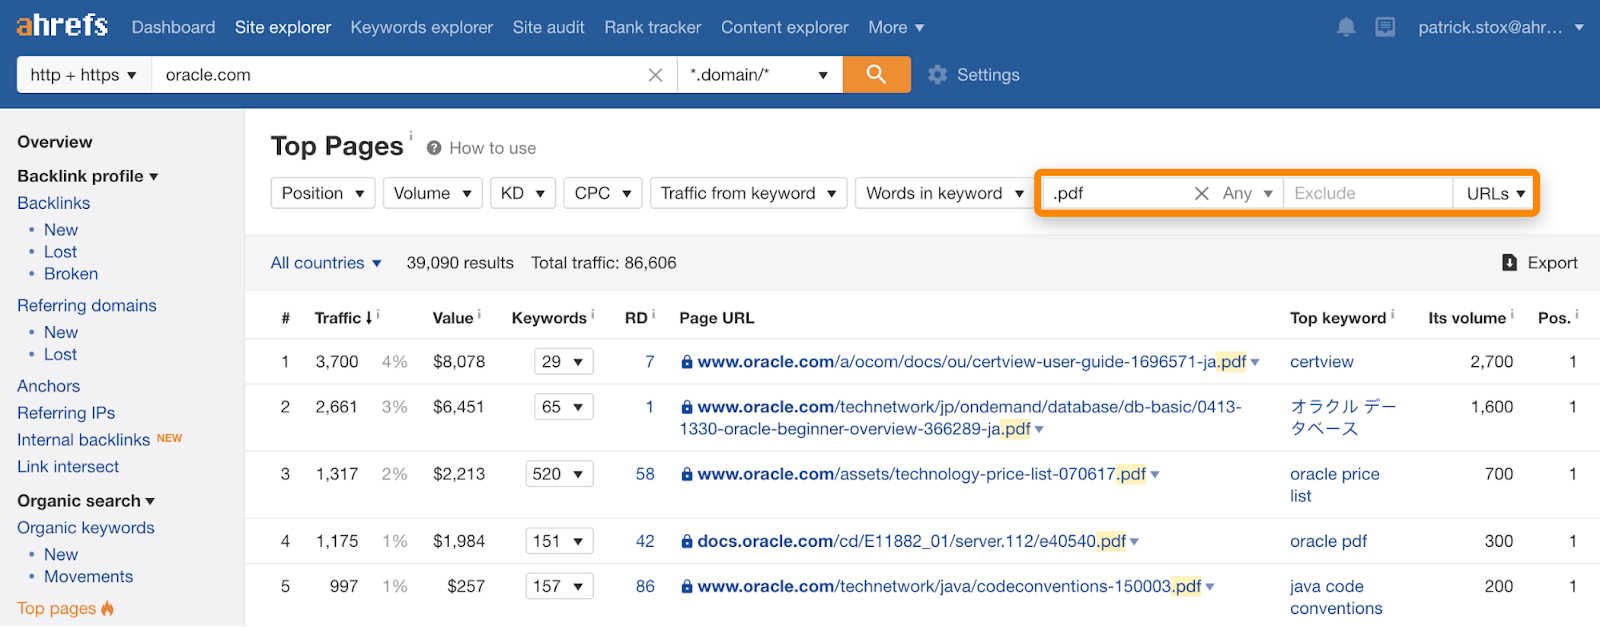The height and width of the screenshot is (627, 1600).
Task: Open Settings via the gear icon
Action: click(937, 75)
